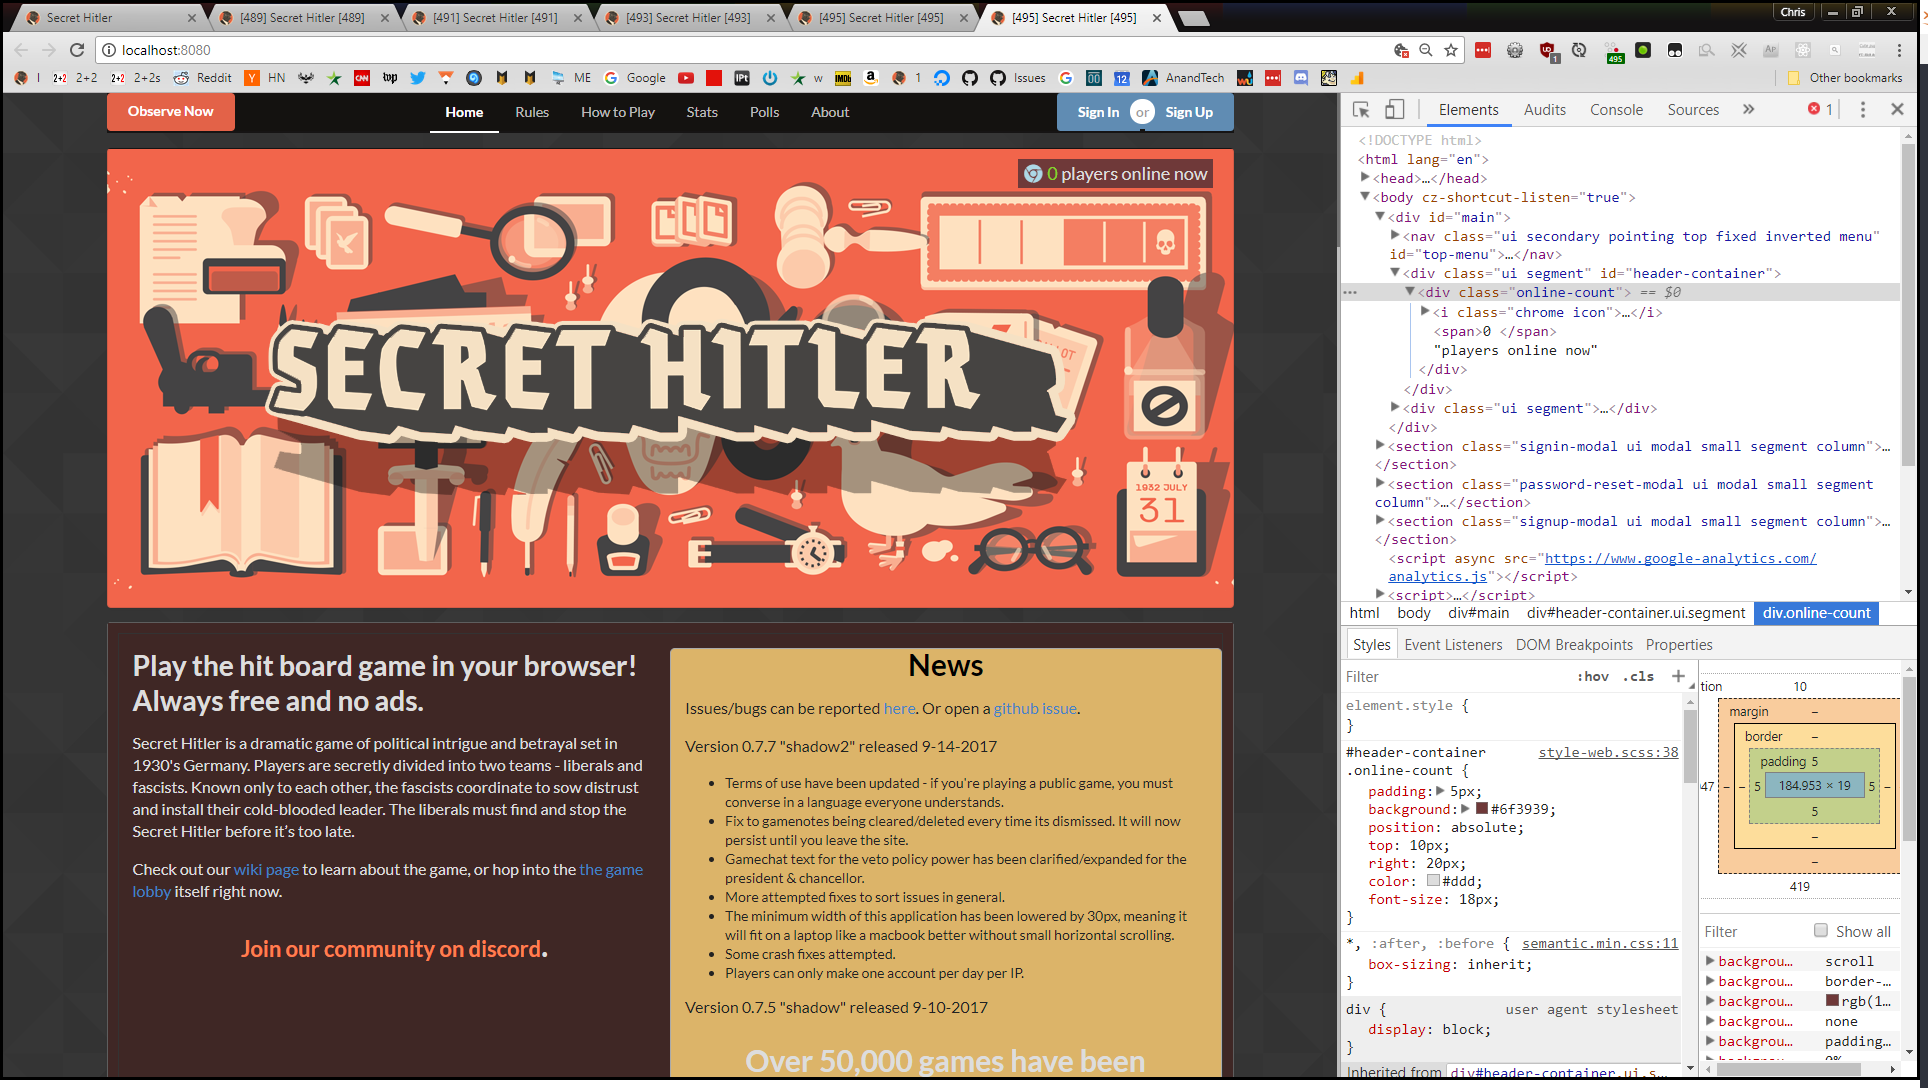The height and width of the screenshot is (1088, 1928).
Task: Click the red error count indicator
Action: (x=1820, y=109)
